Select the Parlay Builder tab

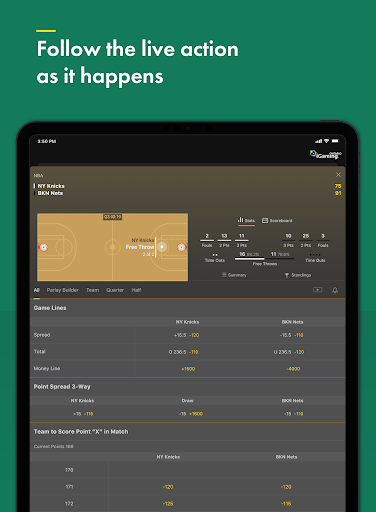[x=63, y=290]
